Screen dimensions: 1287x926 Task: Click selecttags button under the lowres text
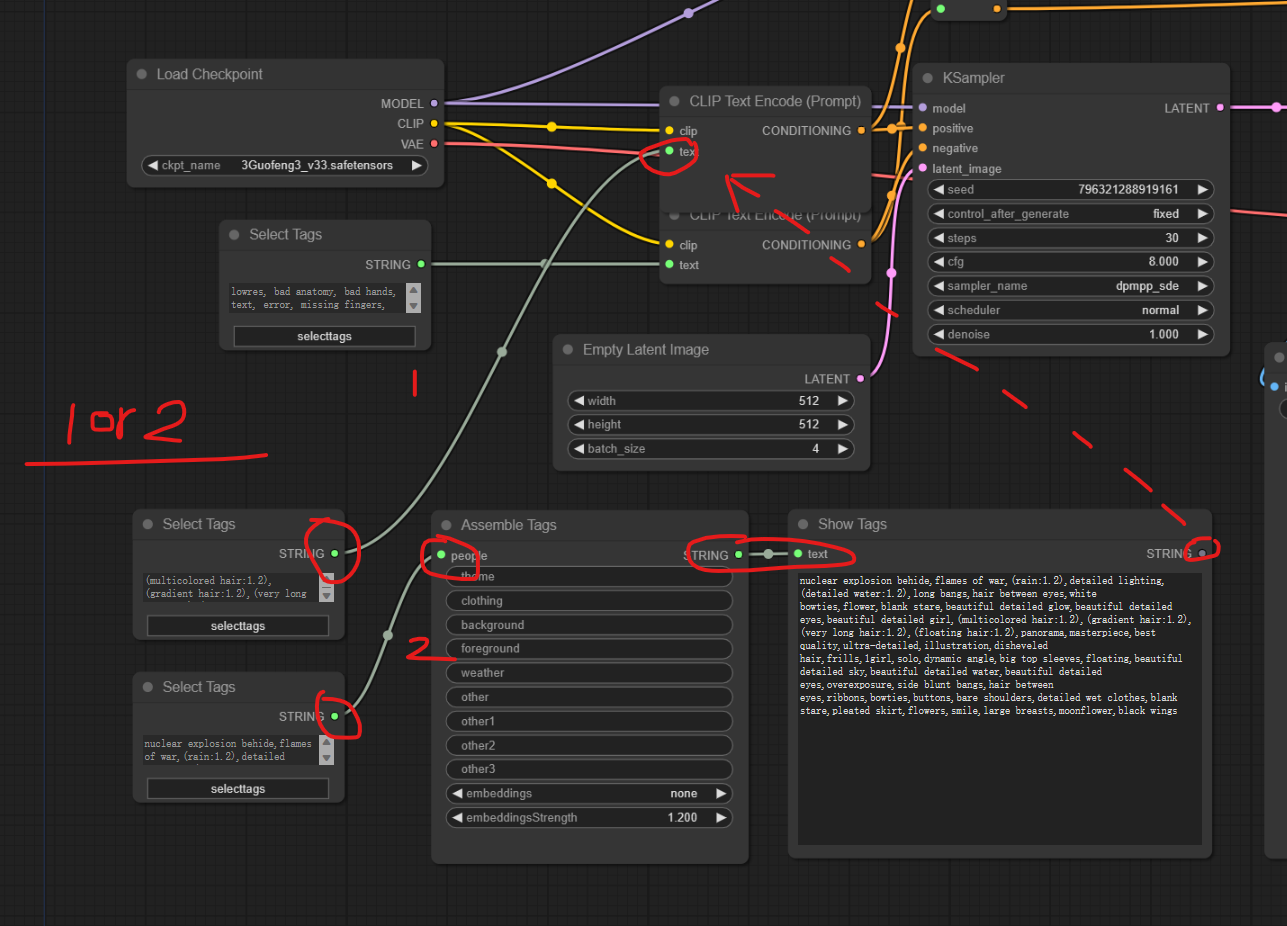coord(324,336)
